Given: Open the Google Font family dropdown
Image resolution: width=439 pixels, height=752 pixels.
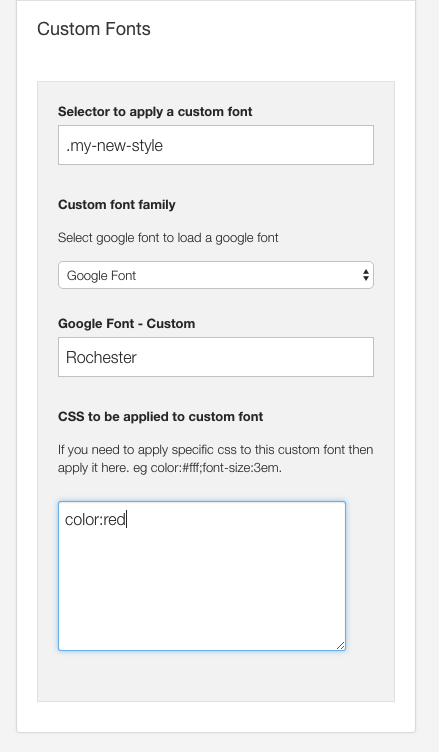Looking at the screenshot, I should [x=216, y=275].
